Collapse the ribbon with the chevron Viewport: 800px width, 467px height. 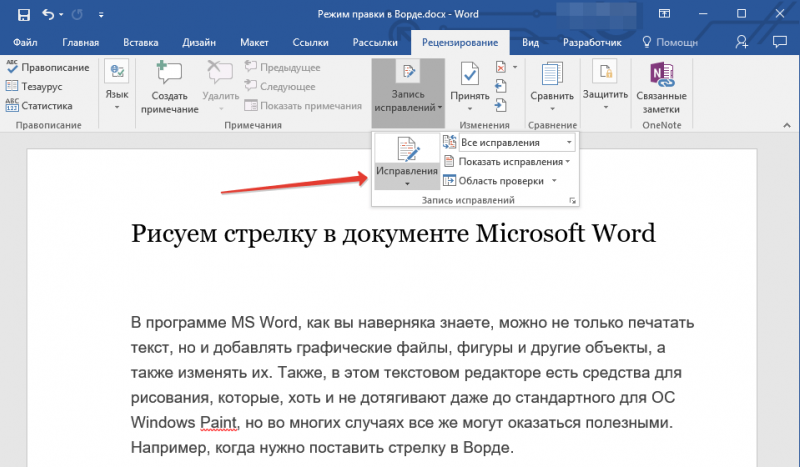pos(787,125)
